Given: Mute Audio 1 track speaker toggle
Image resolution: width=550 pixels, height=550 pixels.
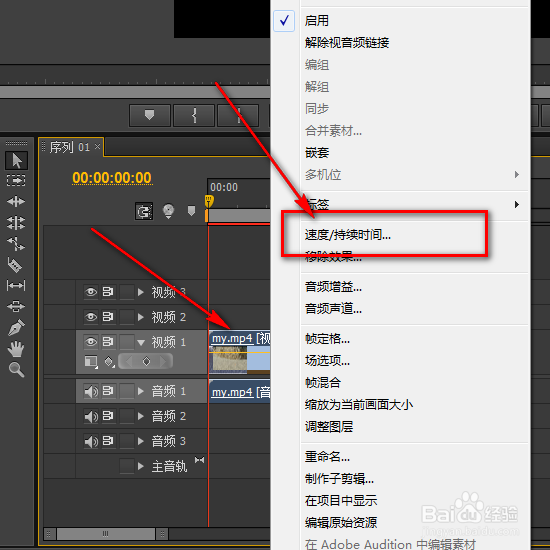Looking at the screenshot, I should pos(91,391).
